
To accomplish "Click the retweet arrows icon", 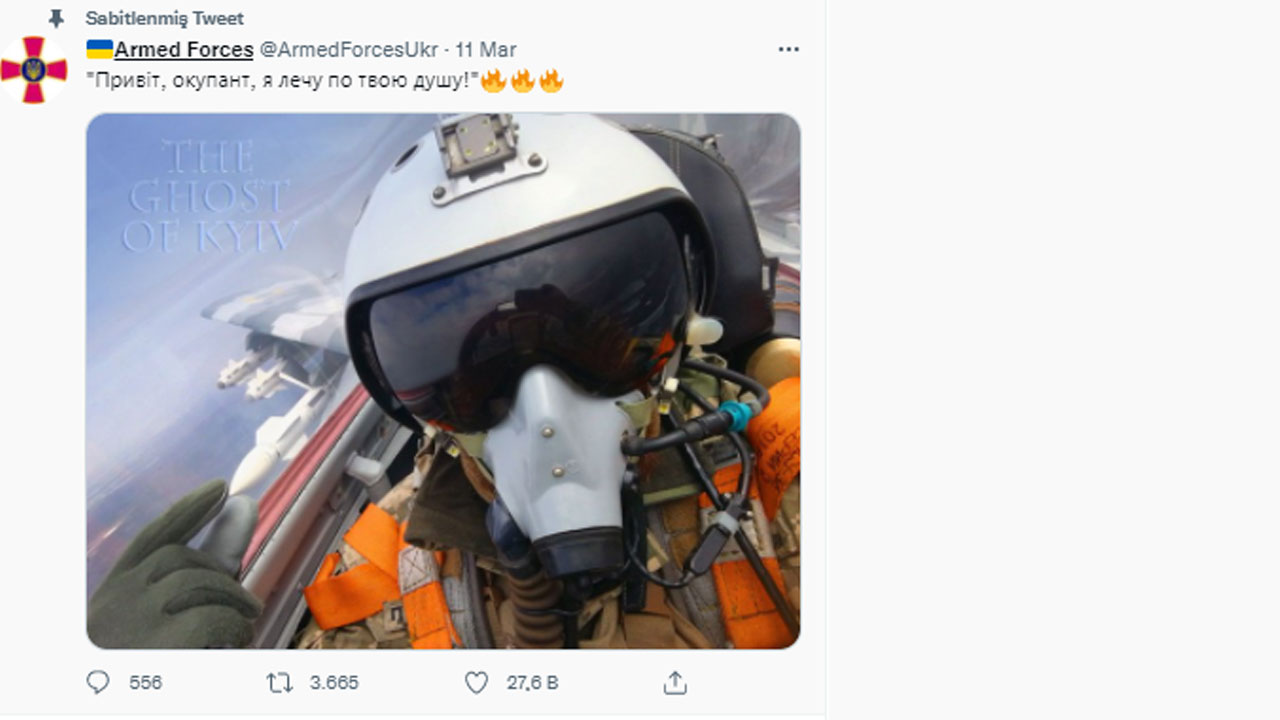I will (279, 683).
